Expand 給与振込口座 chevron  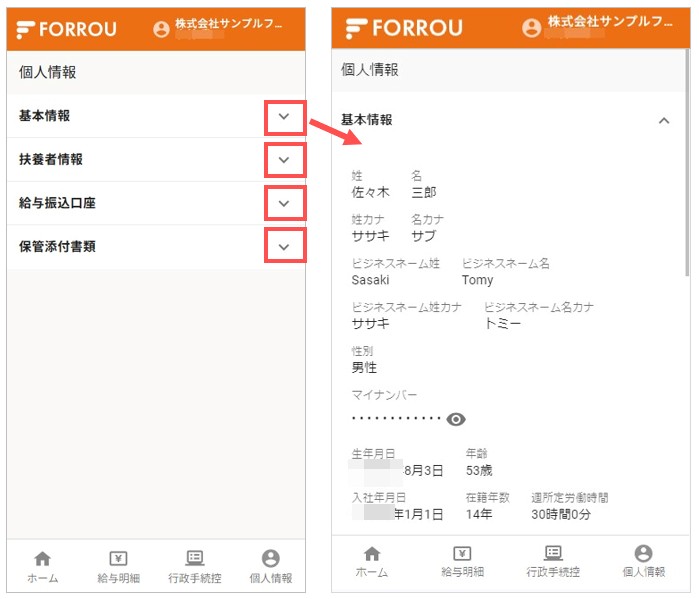284,204
